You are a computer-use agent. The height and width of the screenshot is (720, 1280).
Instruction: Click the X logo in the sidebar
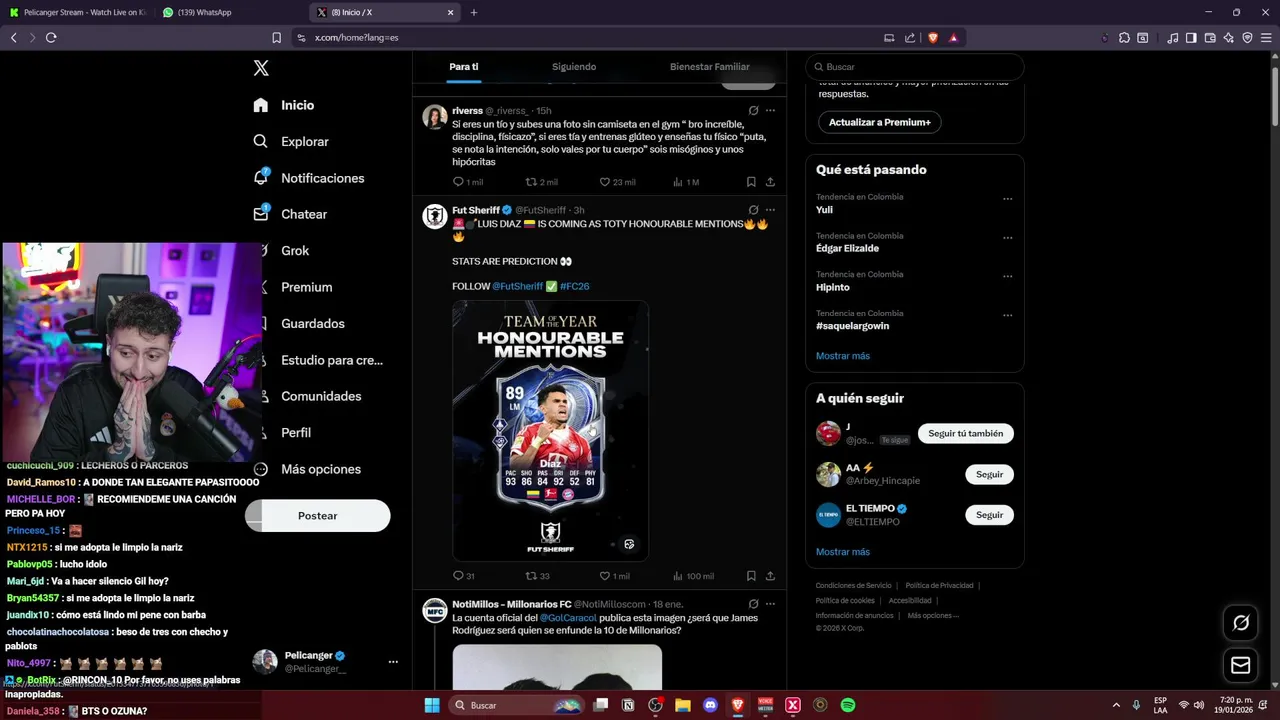point(261,68)
